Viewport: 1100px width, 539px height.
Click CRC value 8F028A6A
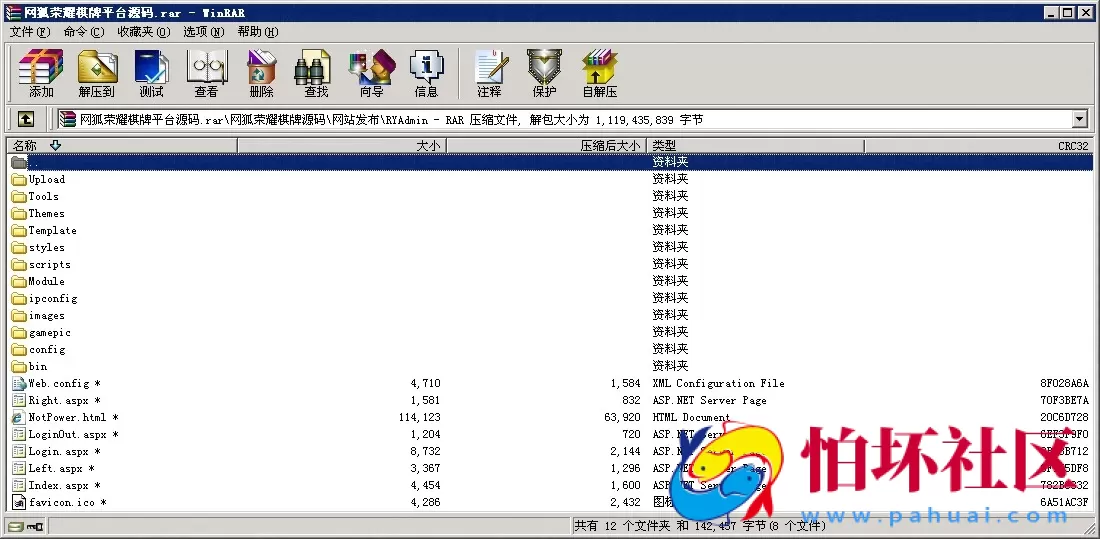(1064, 383)
